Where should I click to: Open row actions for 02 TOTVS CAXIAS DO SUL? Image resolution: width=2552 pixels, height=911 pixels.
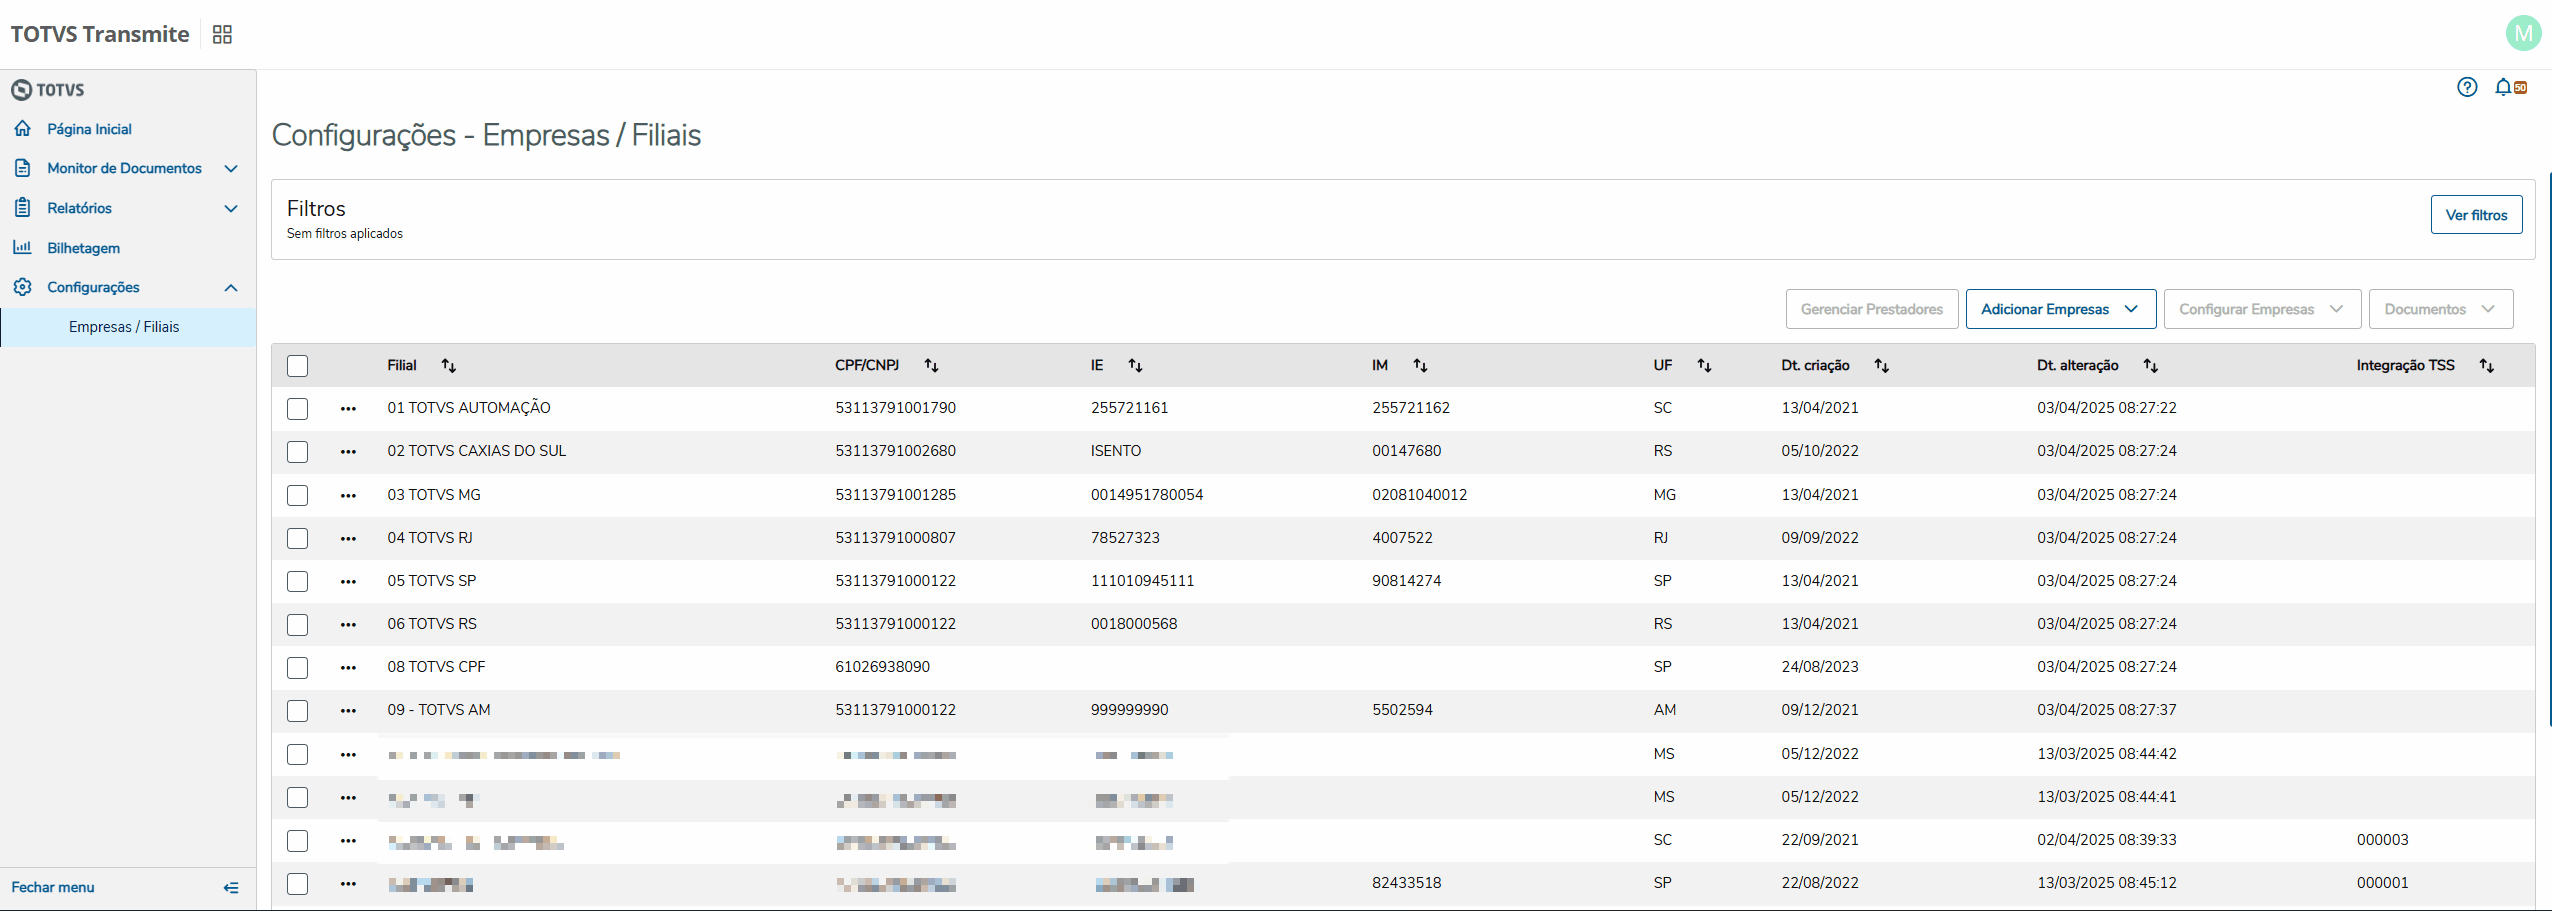[x=348, y=452]
